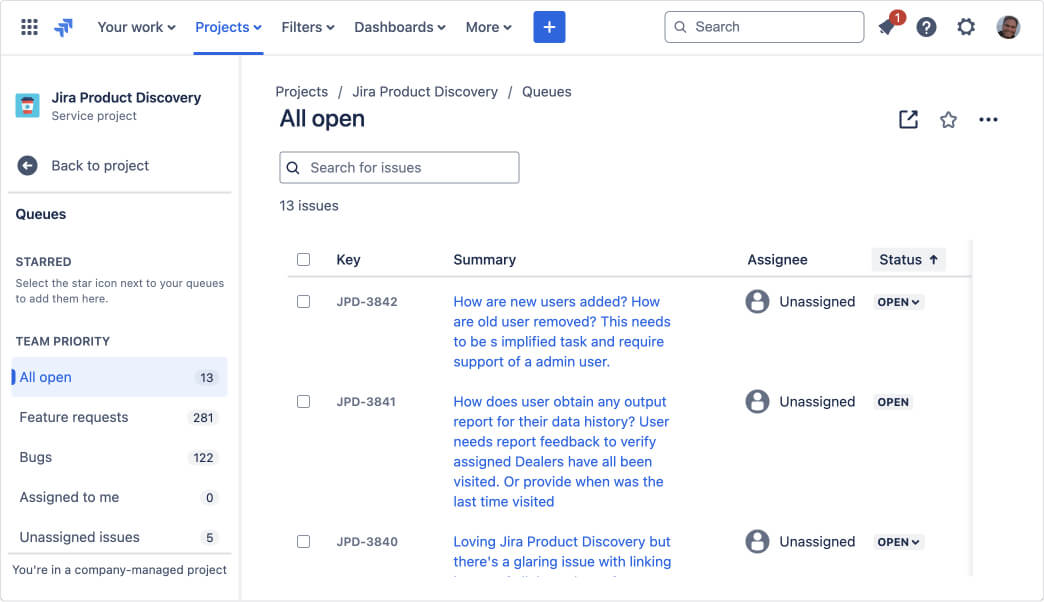
Task: Toggle the select-all checkbox in header
Action: (x=304, y=260)
